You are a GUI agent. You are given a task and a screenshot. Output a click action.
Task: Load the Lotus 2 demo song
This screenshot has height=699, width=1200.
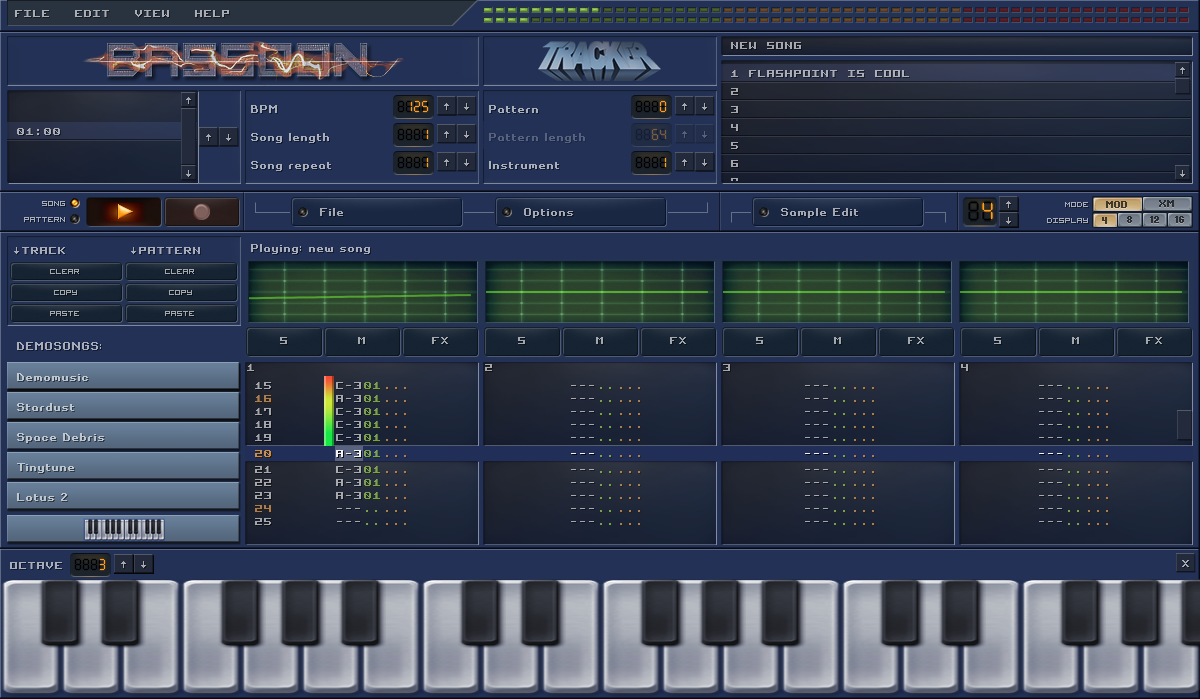point(123,497)
